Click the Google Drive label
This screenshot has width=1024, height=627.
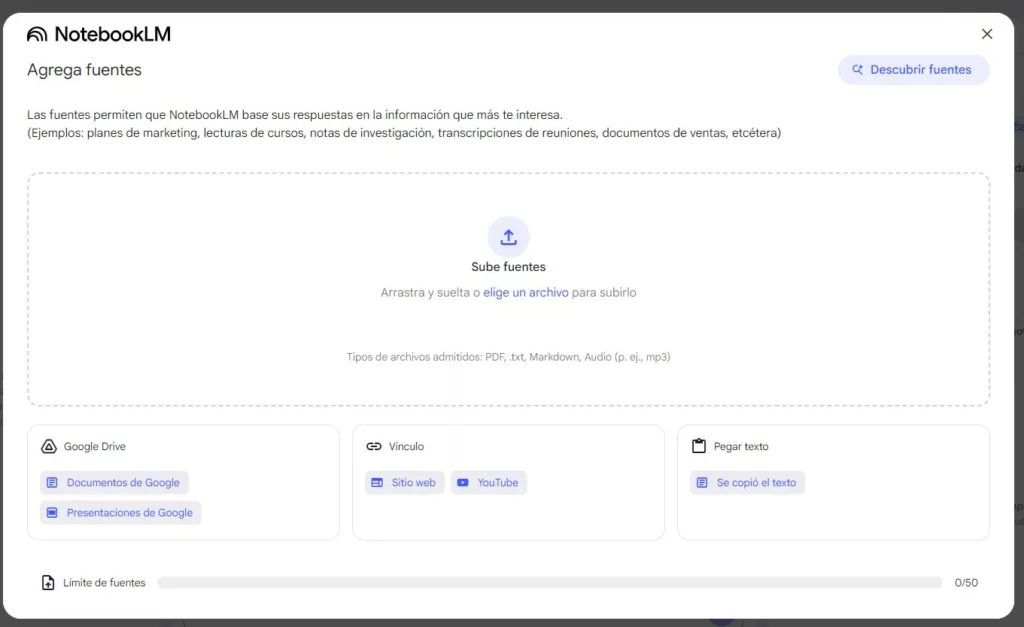tap(95, 447)
